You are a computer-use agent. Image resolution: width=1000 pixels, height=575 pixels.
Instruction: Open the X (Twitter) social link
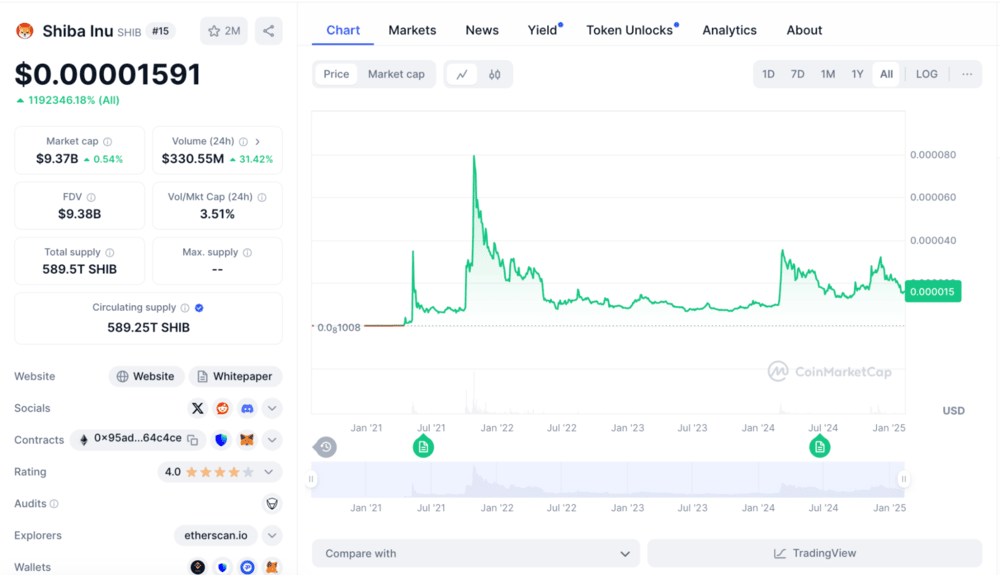click(x=198, y=408)
